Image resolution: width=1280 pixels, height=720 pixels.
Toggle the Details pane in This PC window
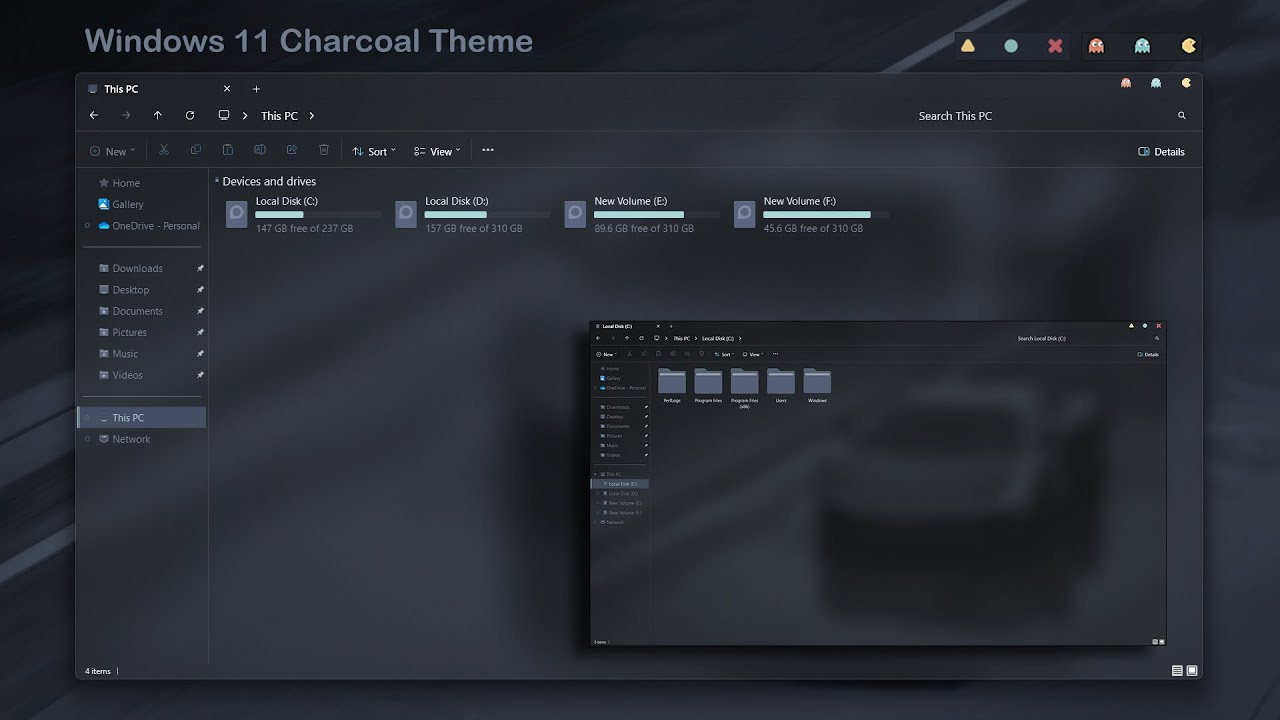[1162, 152]
